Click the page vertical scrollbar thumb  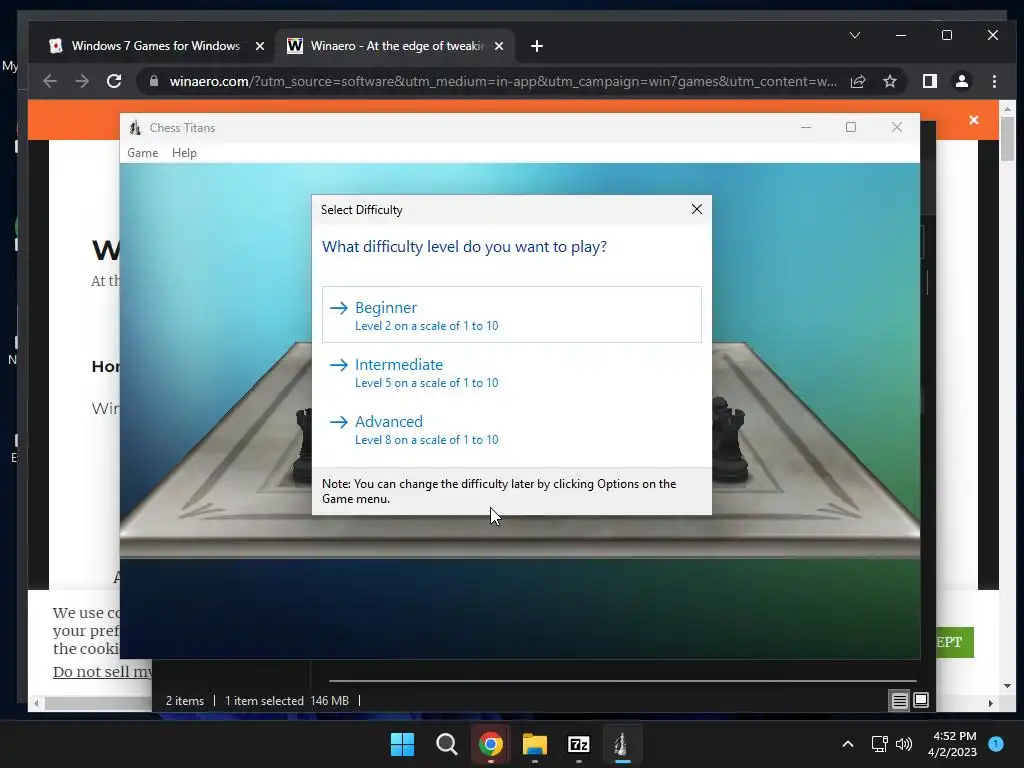1007,138
